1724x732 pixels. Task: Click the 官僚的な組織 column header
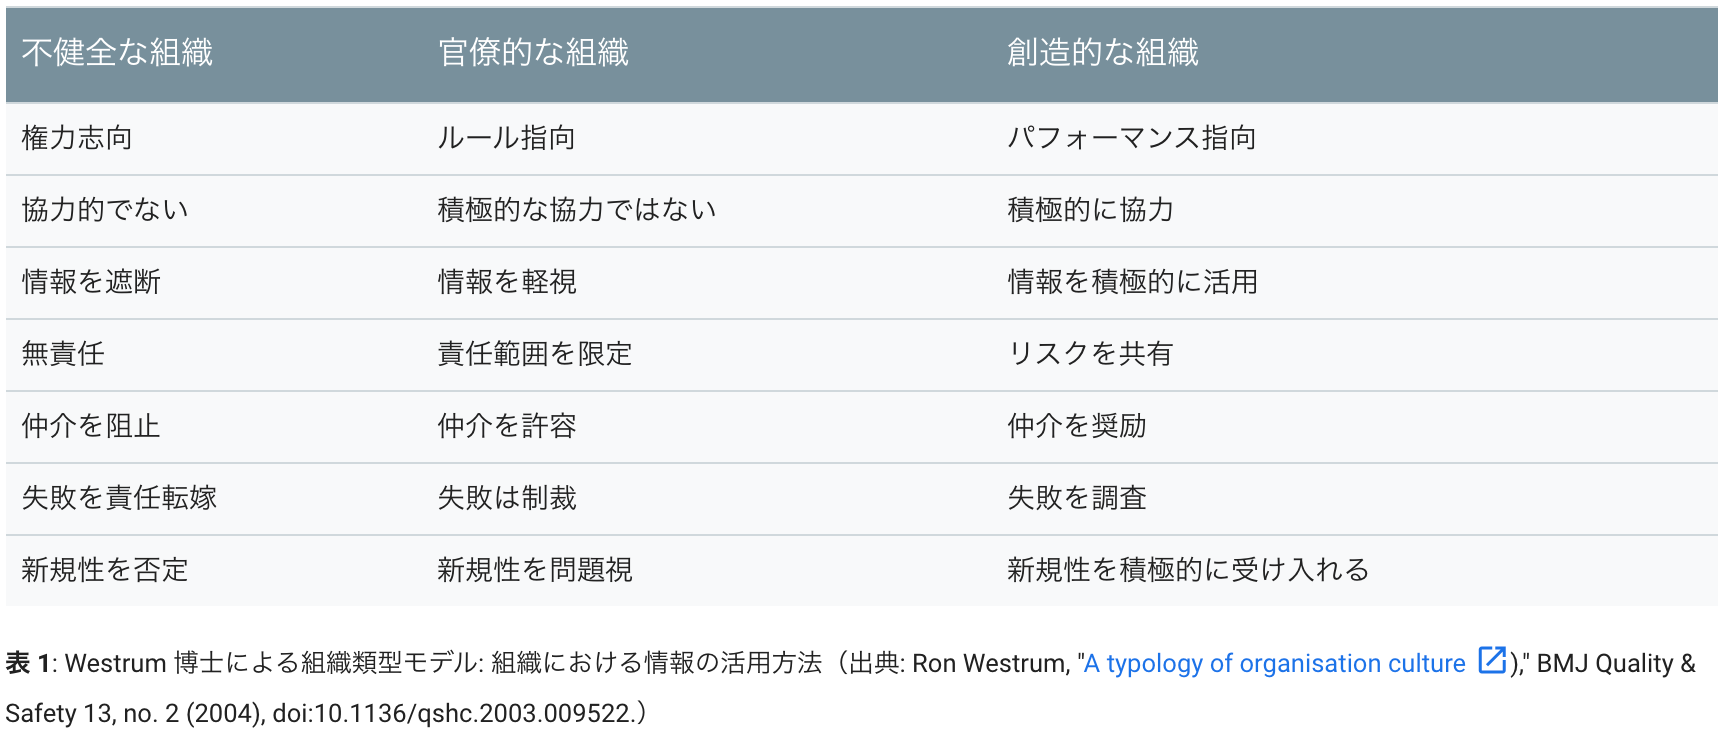tap(706, 53)
